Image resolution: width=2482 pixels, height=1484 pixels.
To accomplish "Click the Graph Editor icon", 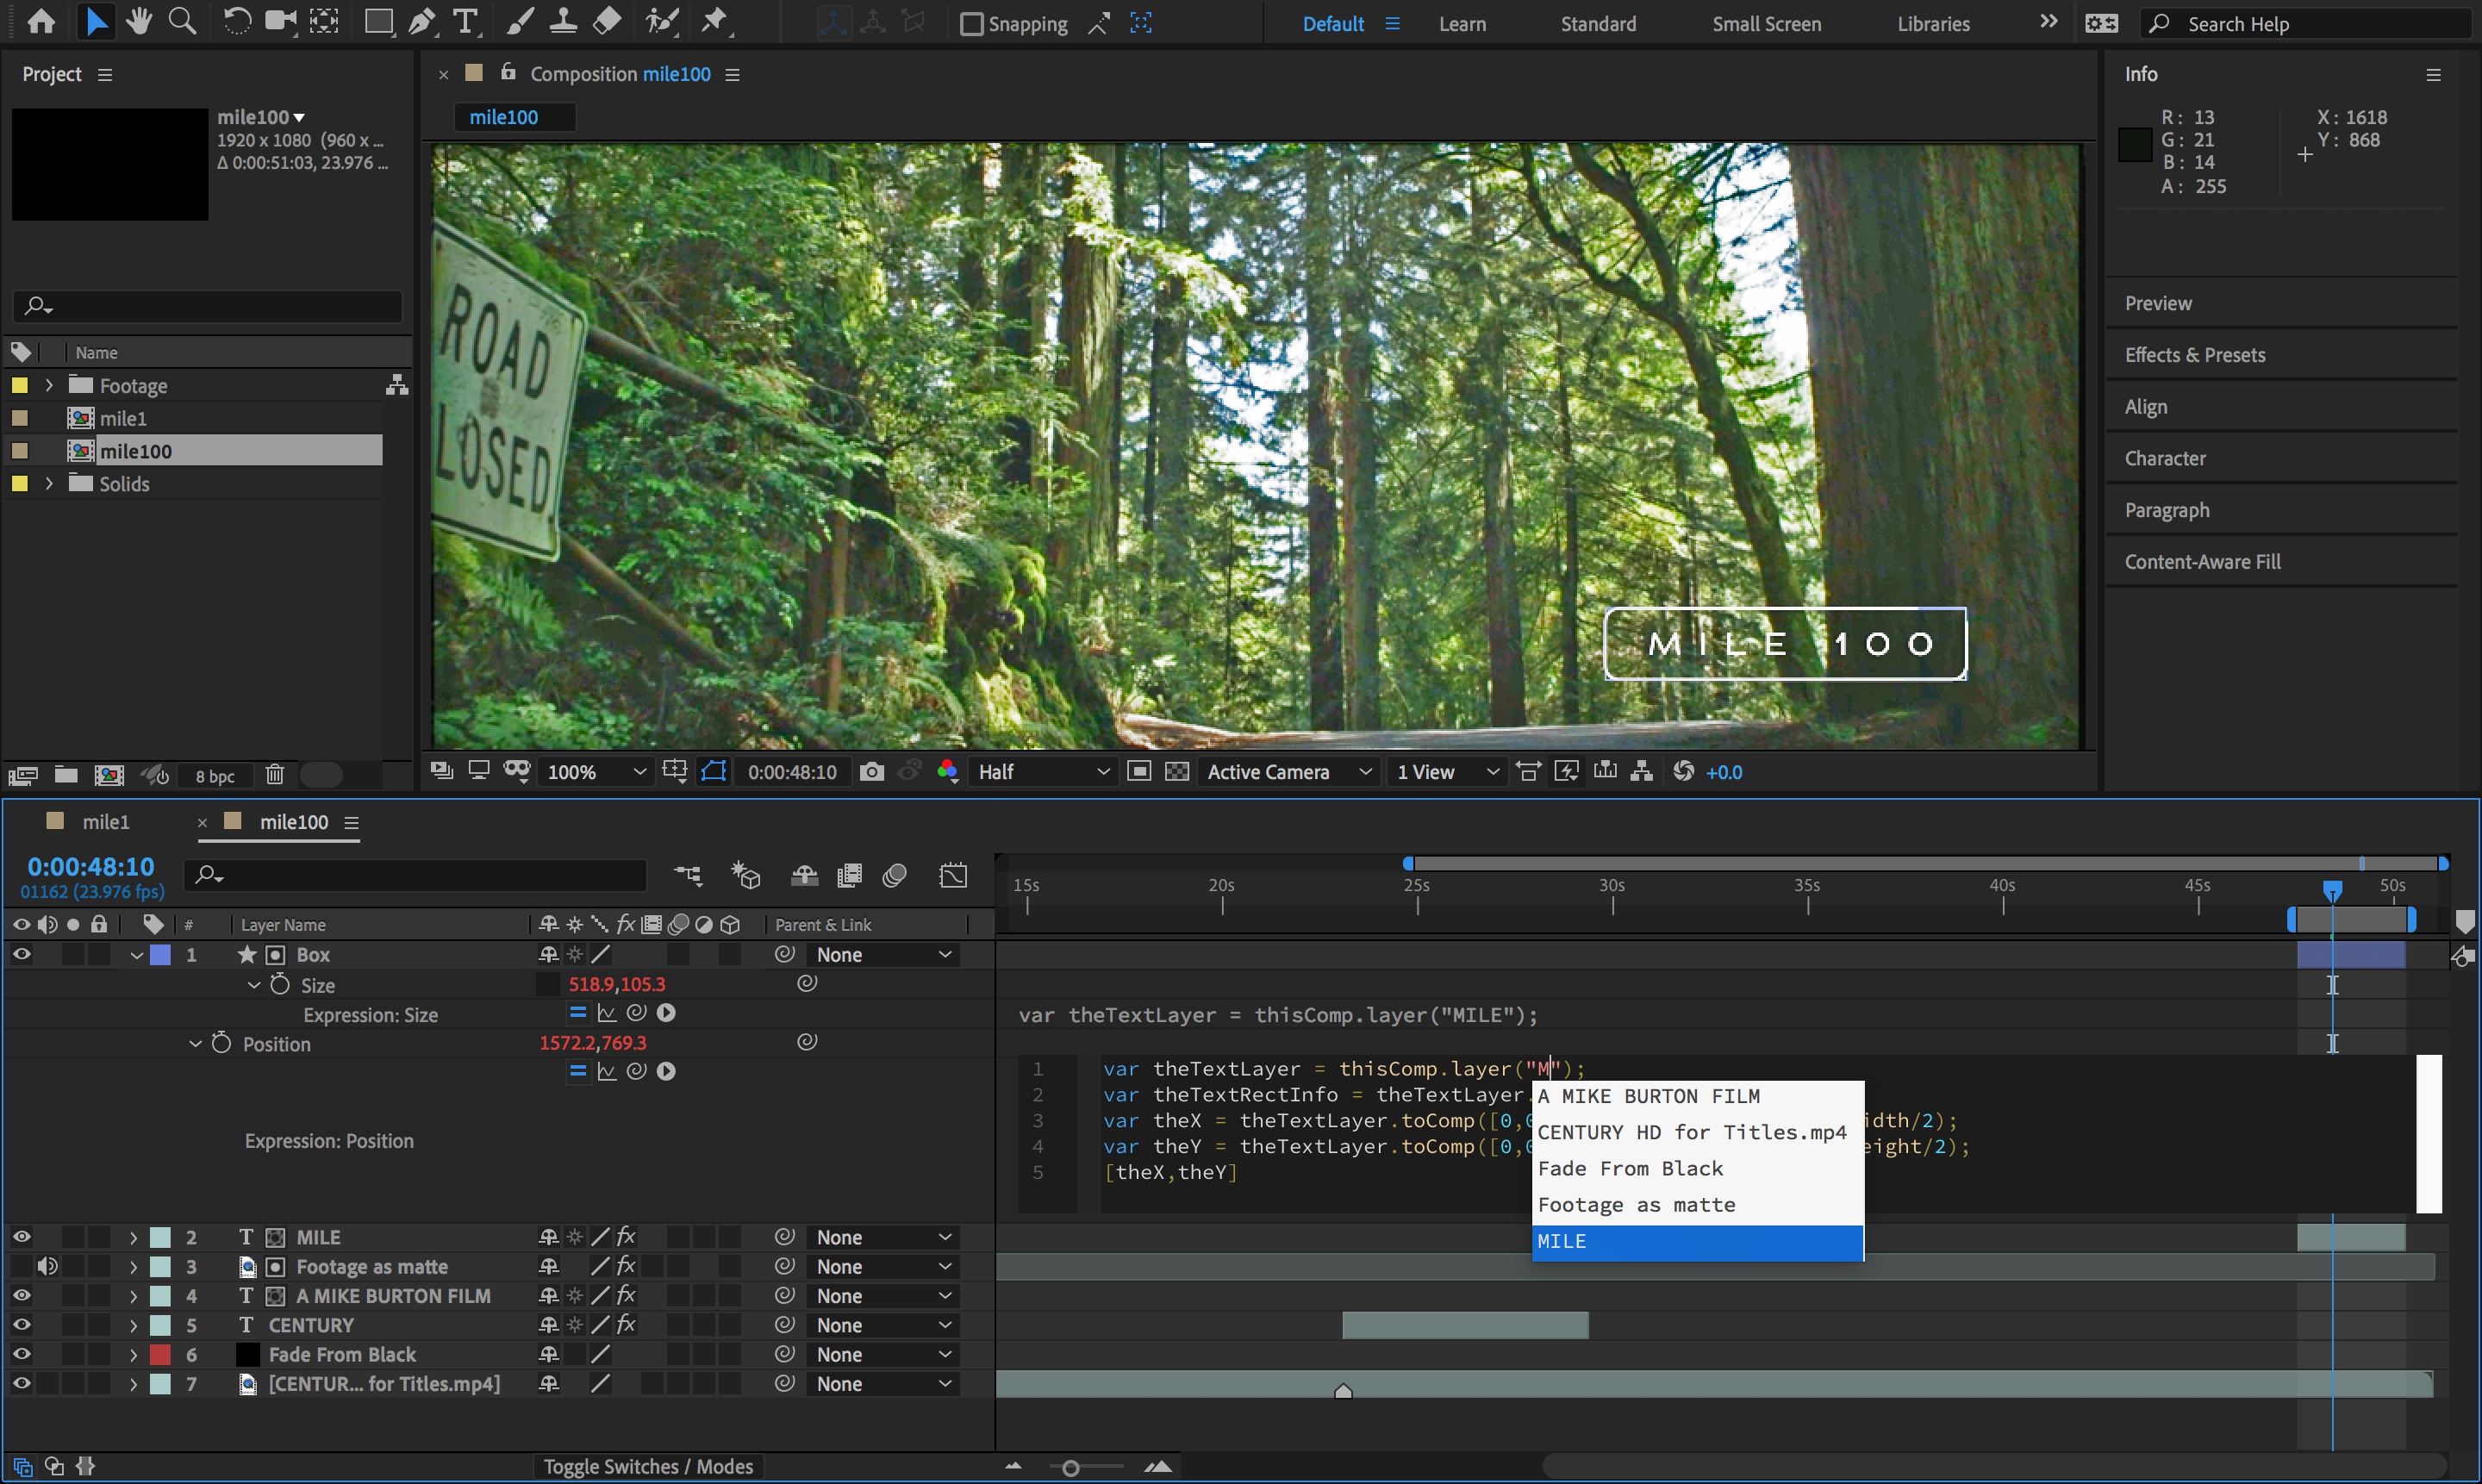I will coord(953,876).
